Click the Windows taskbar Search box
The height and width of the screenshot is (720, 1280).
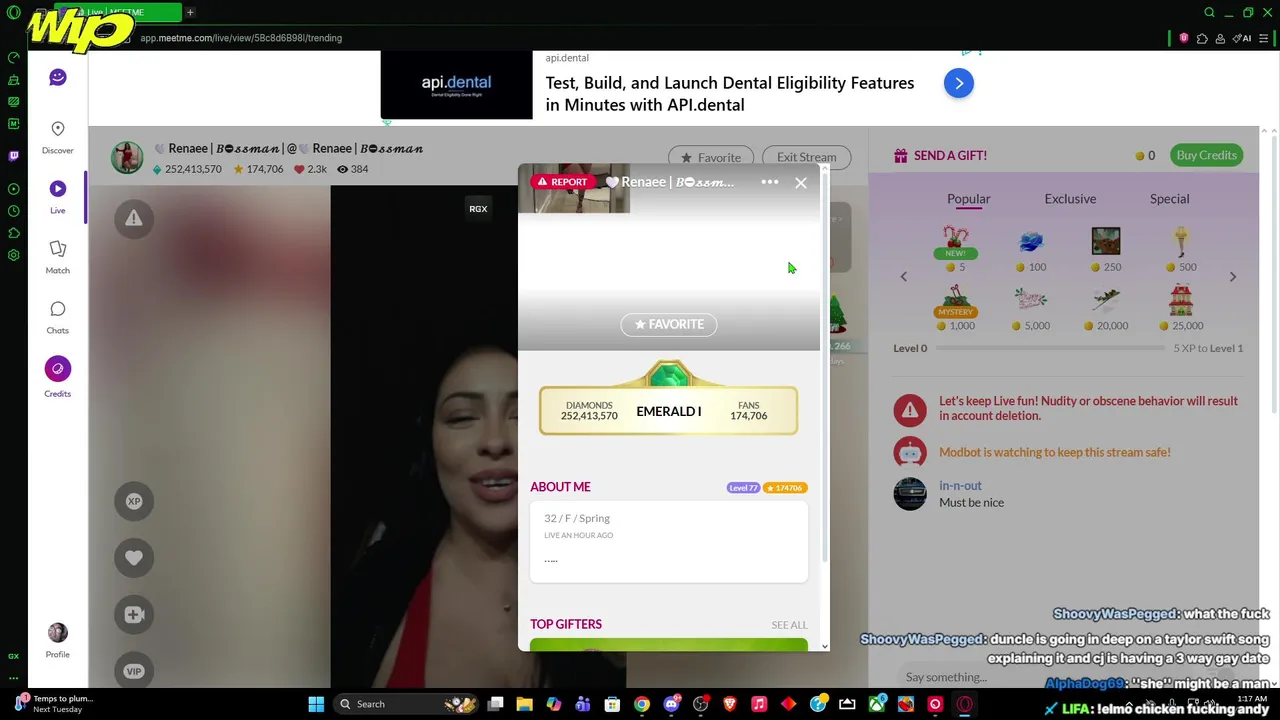(405, 704)
